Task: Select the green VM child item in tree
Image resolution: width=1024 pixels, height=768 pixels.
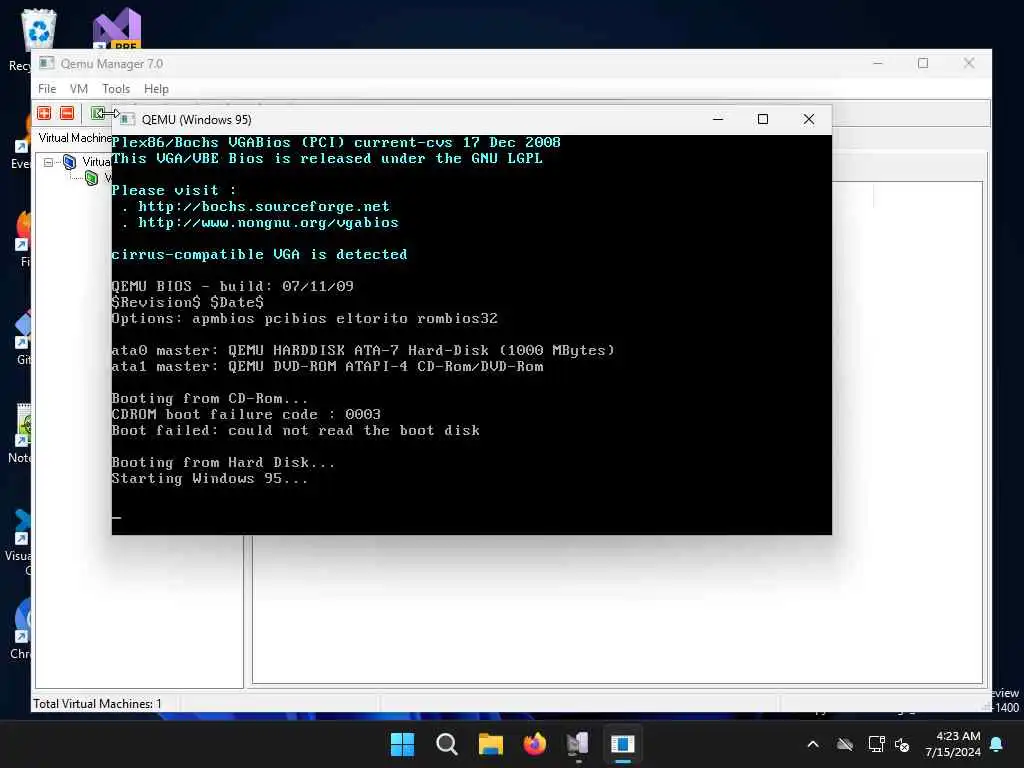Action: click(91, 178)
